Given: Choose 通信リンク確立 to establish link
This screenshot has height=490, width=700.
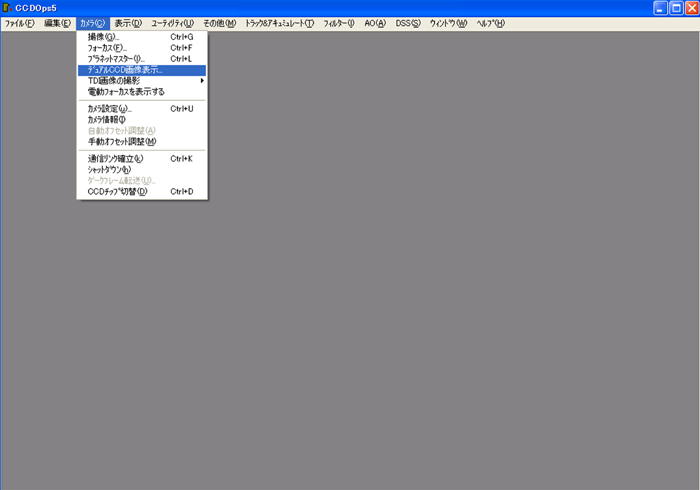Looking at the screenshot, I should tap(116, 158).
